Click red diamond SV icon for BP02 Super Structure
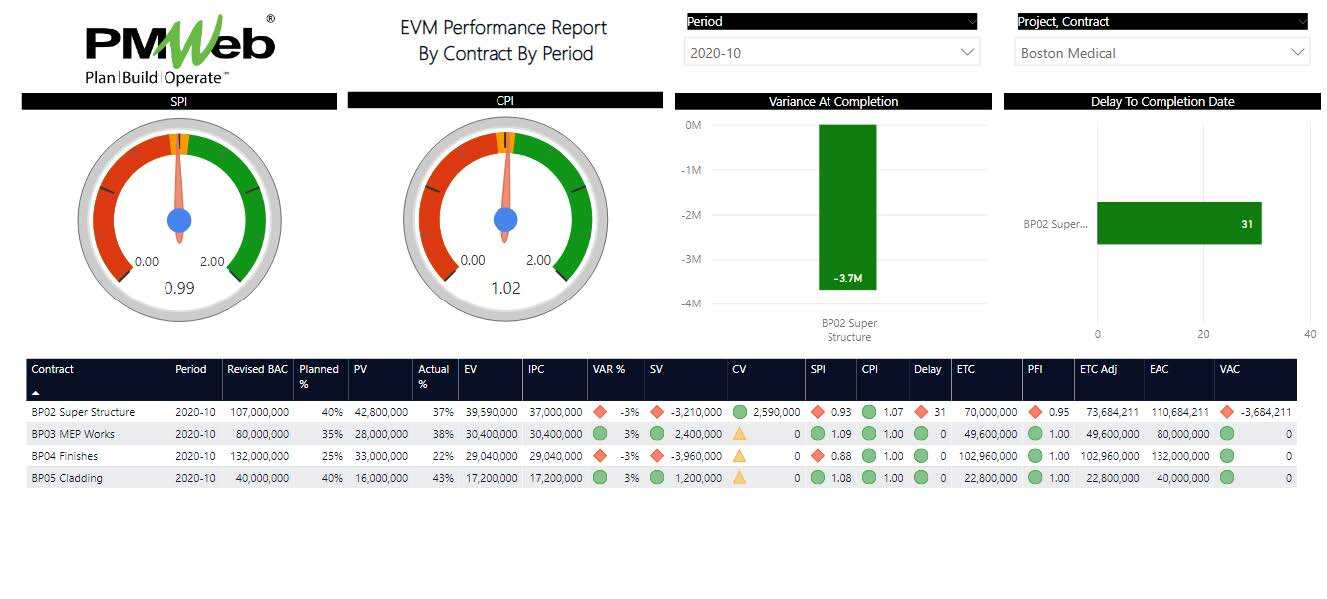This screenshot has height=599, width=1327. 657,411
